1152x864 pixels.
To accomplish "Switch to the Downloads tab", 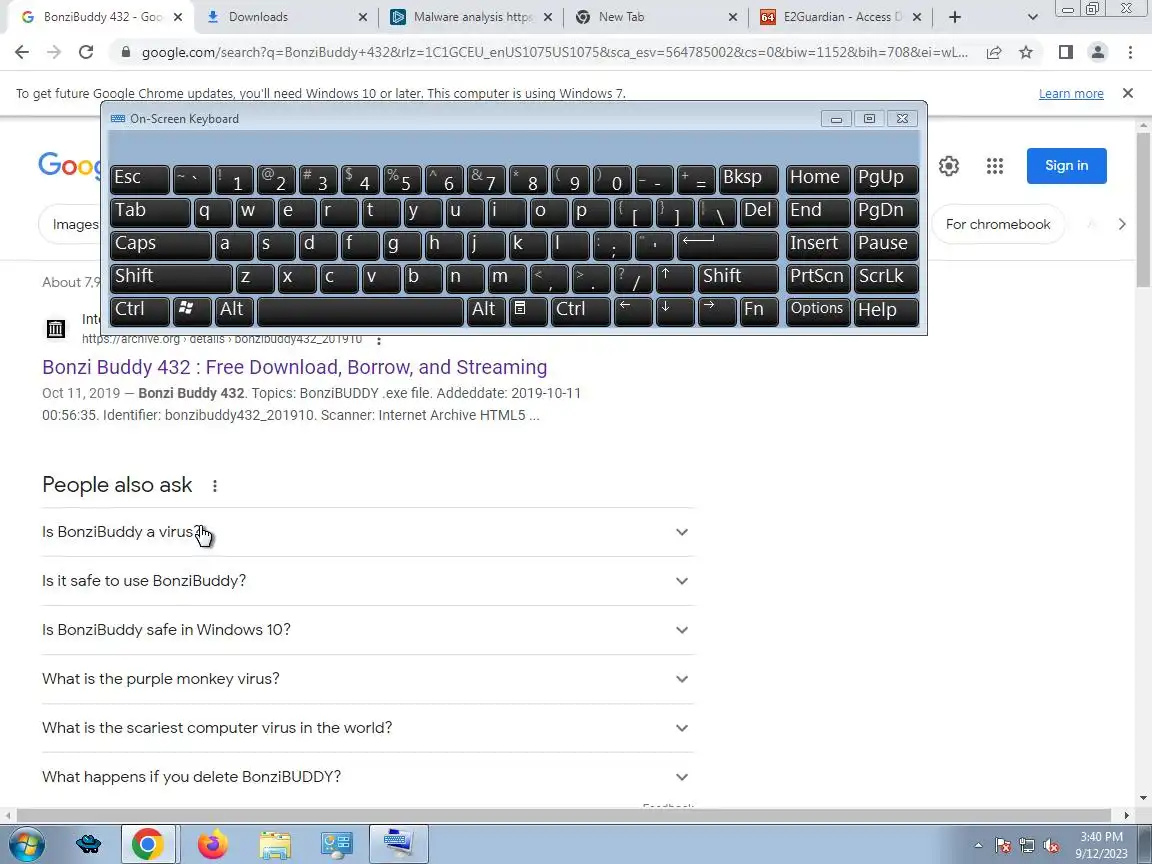I will click(287, 17).
